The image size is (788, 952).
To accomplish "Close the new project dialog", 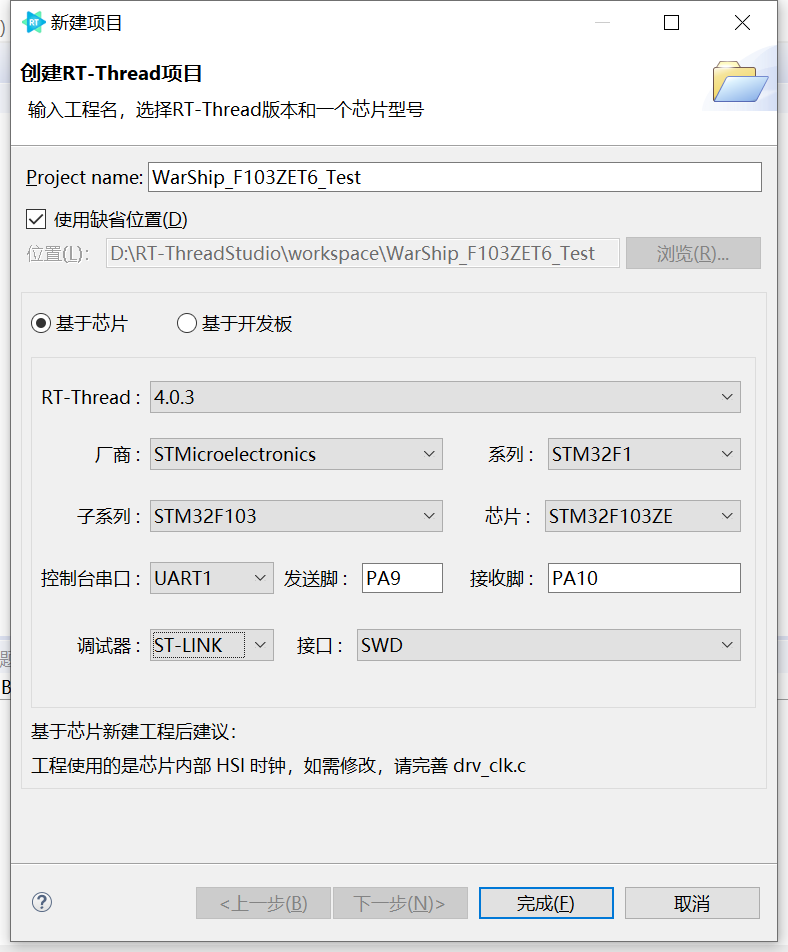I will click(x=742, y=22).
